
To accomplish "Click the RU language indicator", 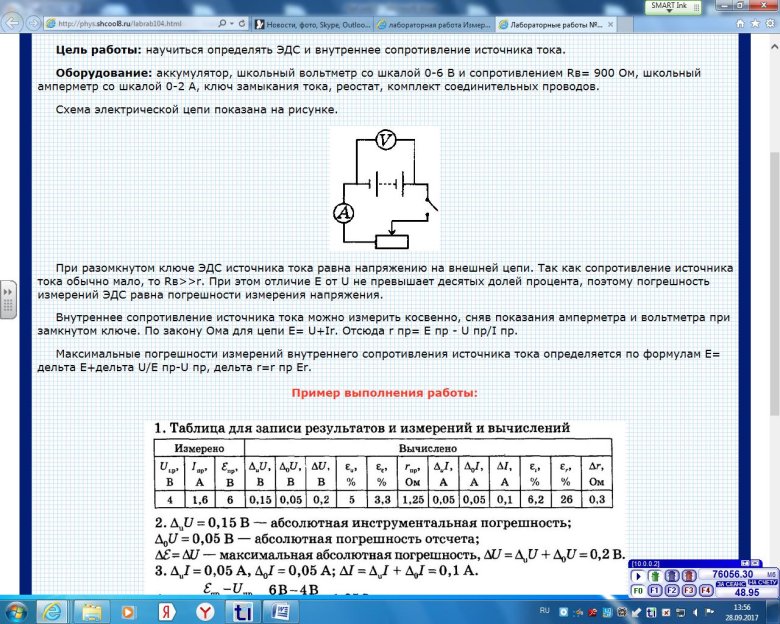I will (x=545, y=609).
